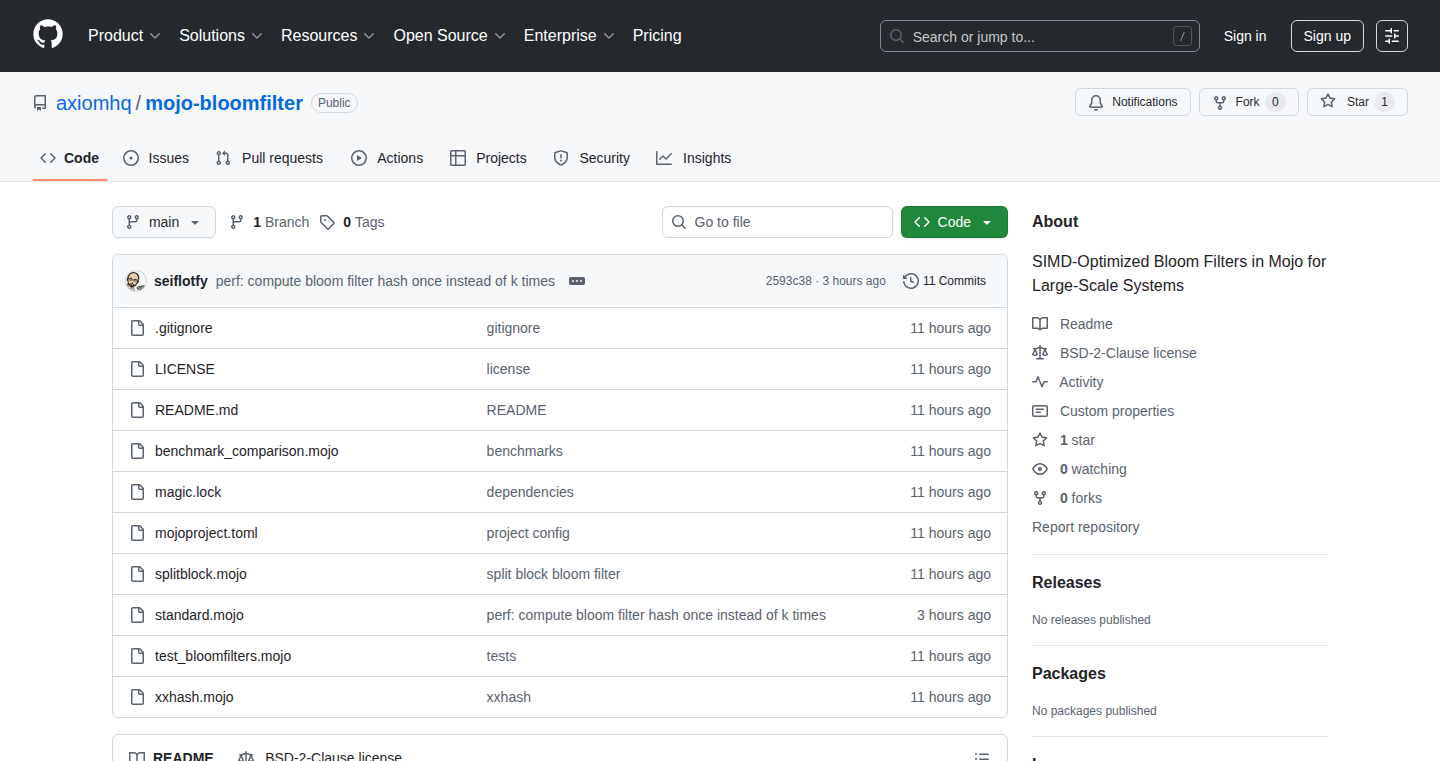Expand the commit message ellipsis icon

point(577,281)
